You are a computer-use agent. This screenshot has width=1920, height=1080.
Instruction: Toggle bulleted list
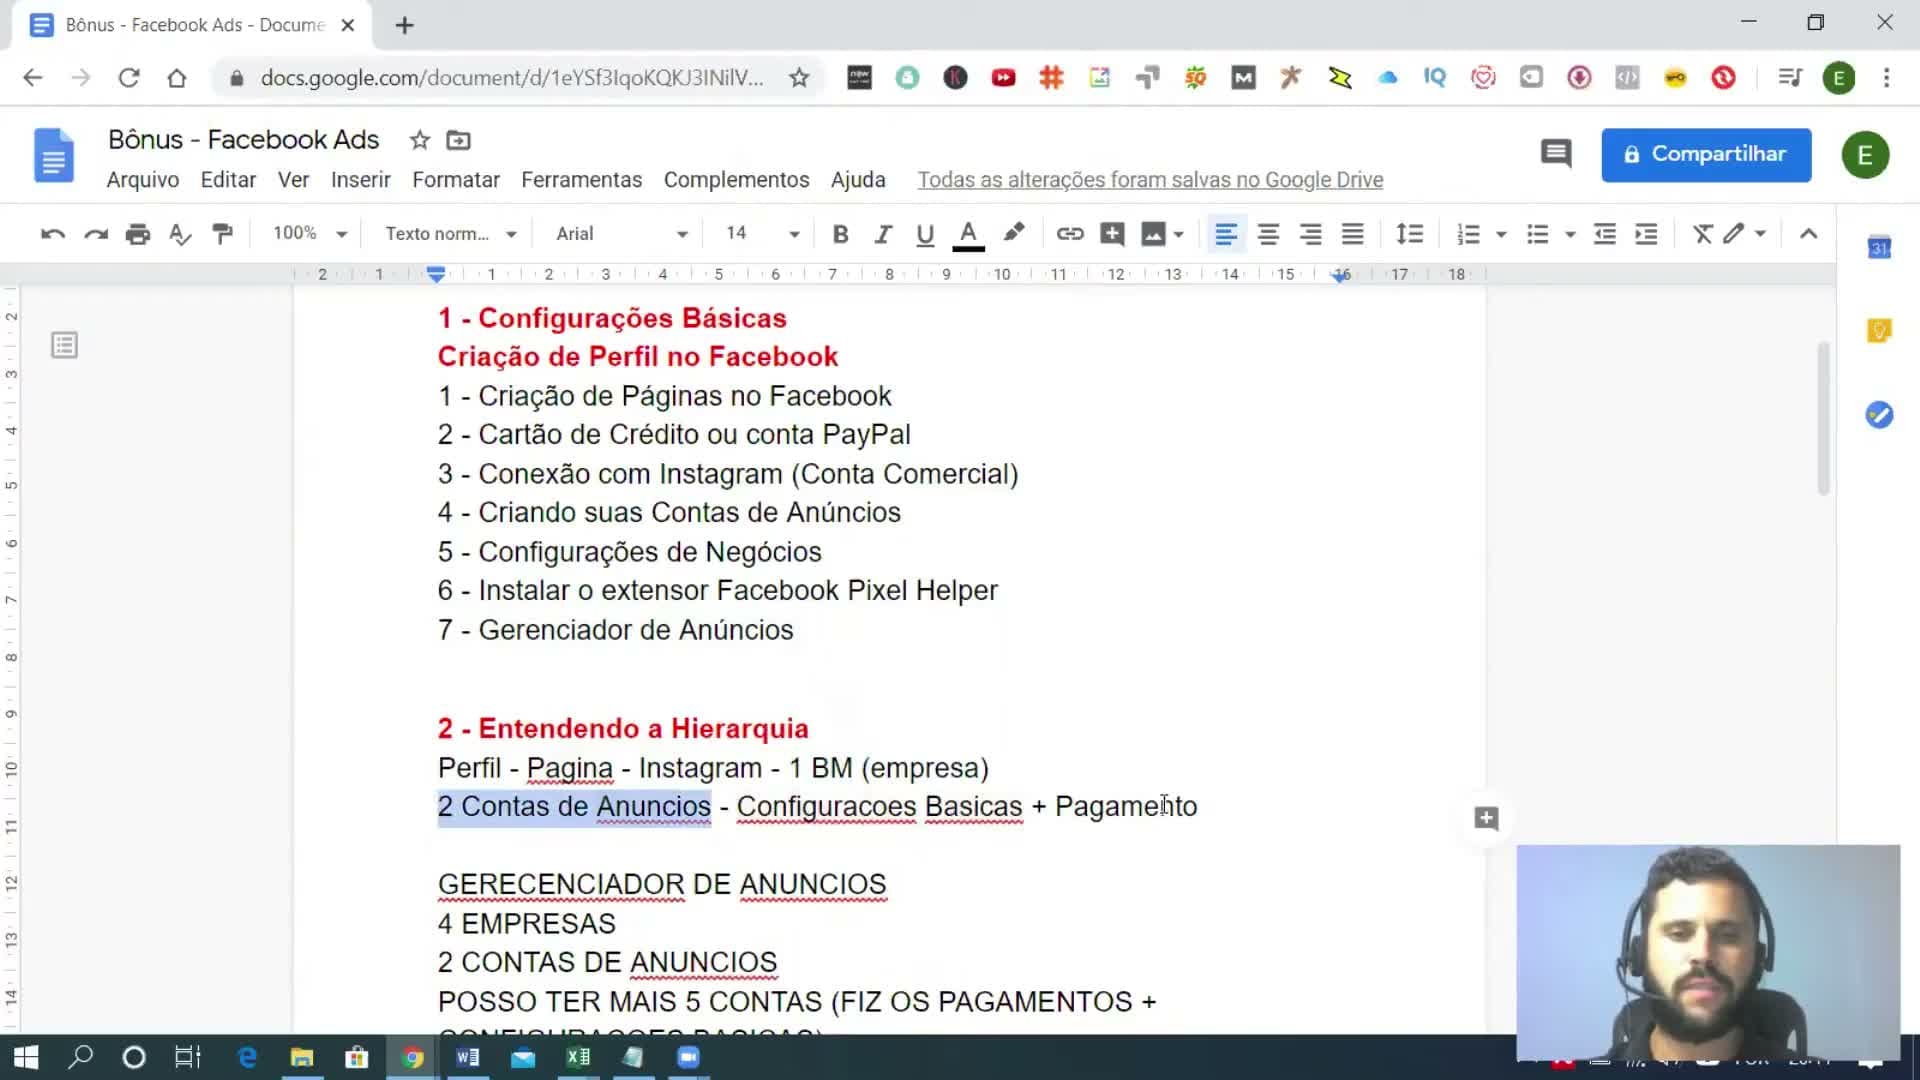tap(1537, 234)
